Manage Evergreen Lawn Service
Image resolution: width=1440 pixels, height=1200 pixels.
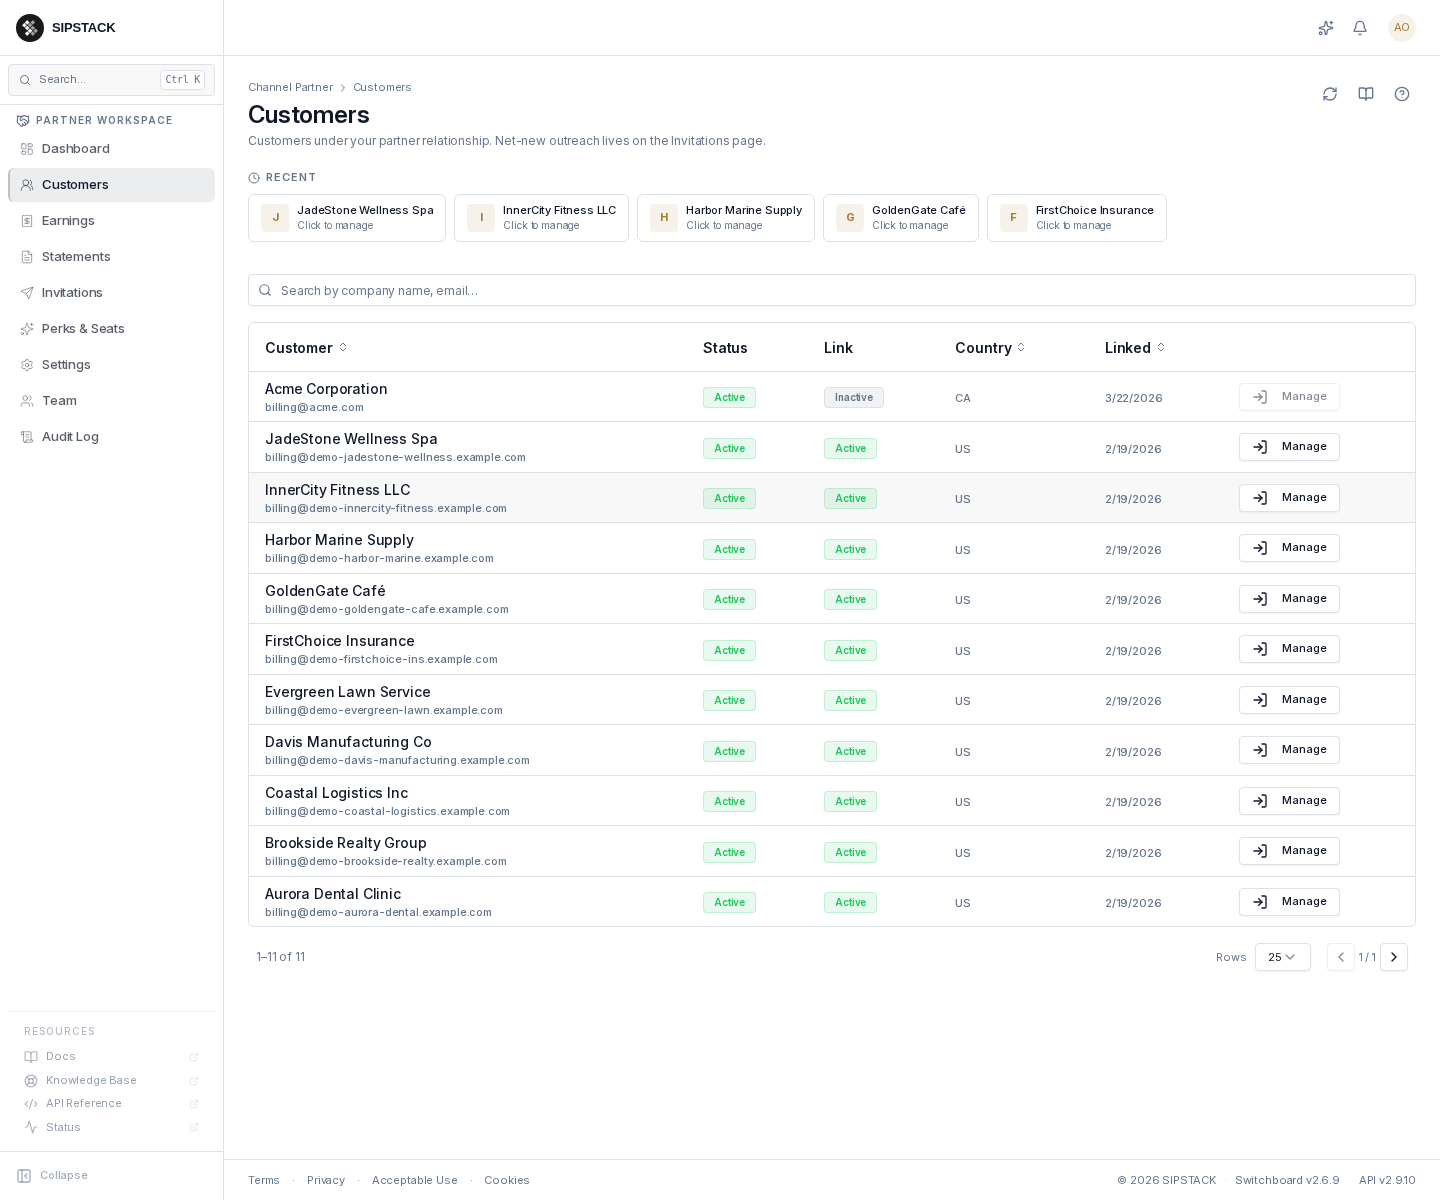coord(1289,700)
